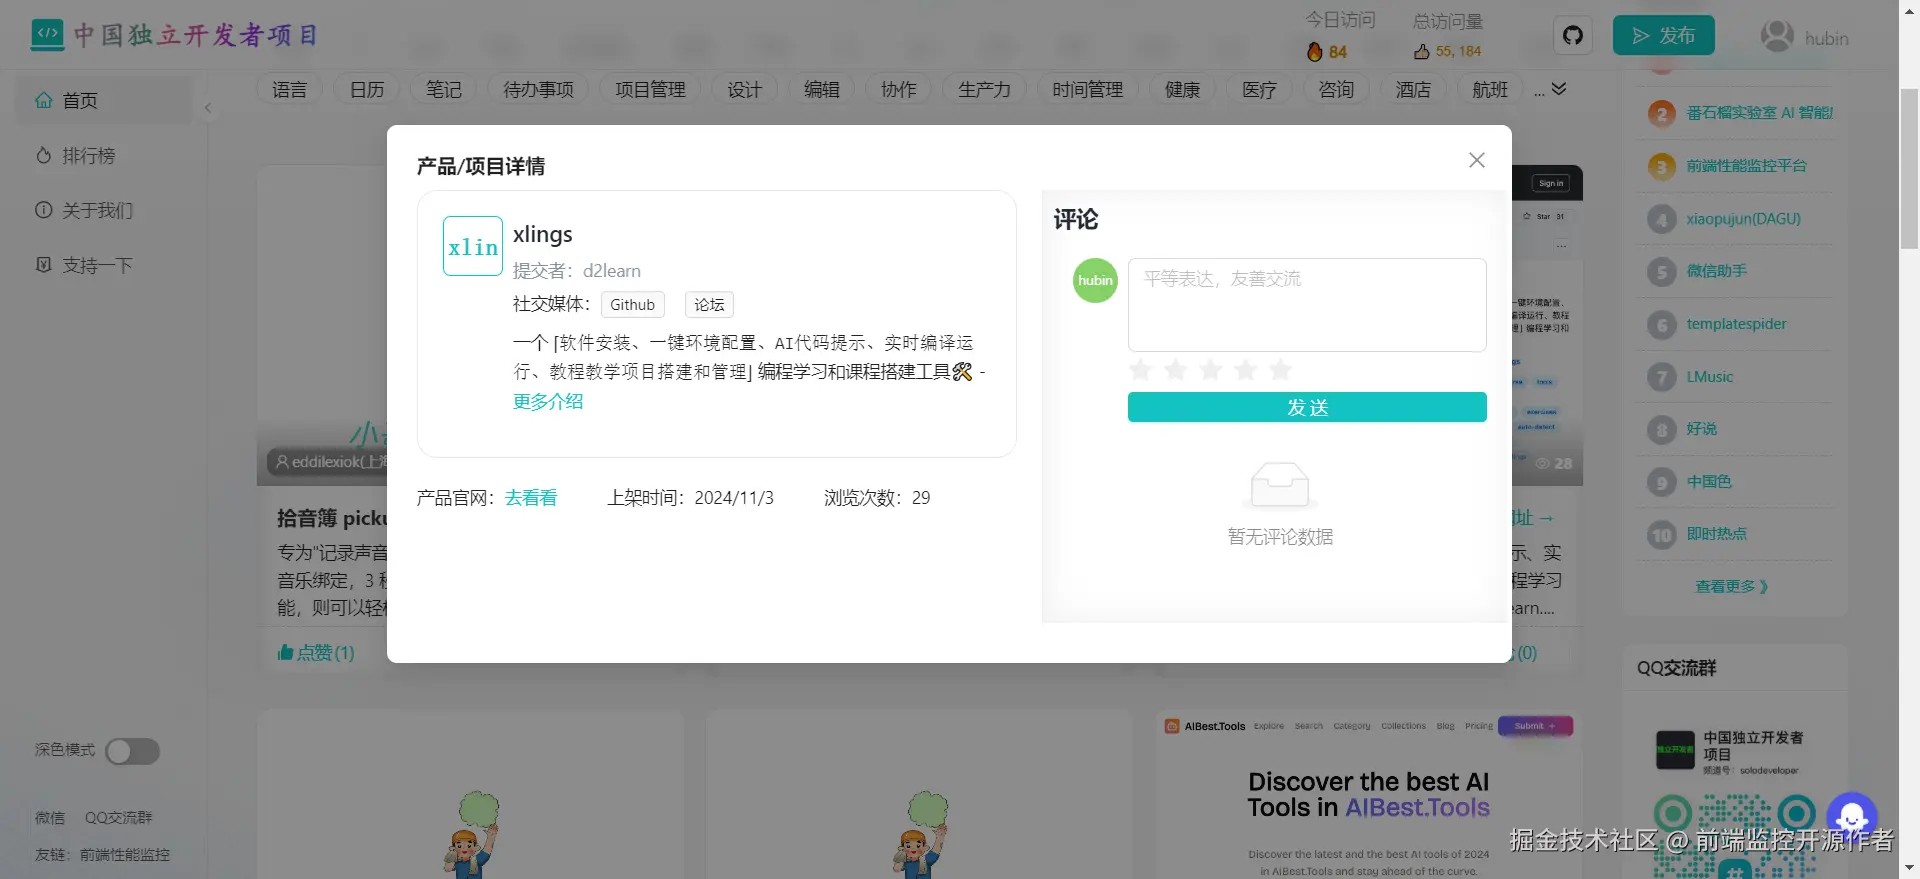The height and width of the screenshot is (879, 1920).
Task: Select the 协作 category tag
Action: point(899,90)
